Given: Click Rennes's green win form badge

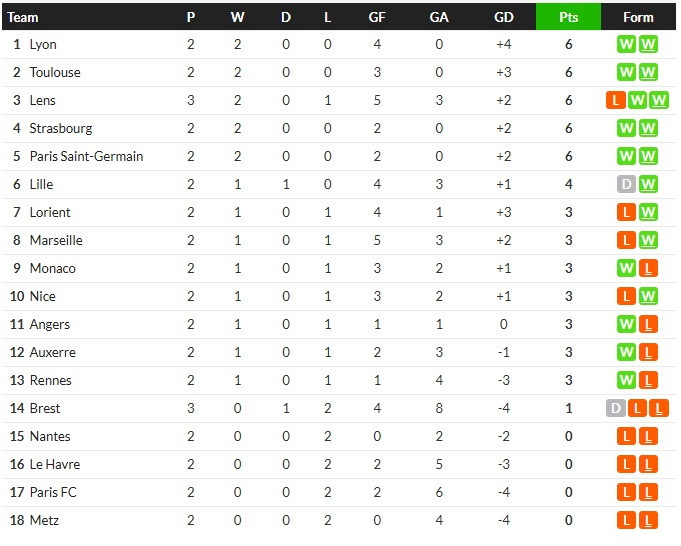Looking at the screenshot, I should pyautogui.click(x=626, y=381).
